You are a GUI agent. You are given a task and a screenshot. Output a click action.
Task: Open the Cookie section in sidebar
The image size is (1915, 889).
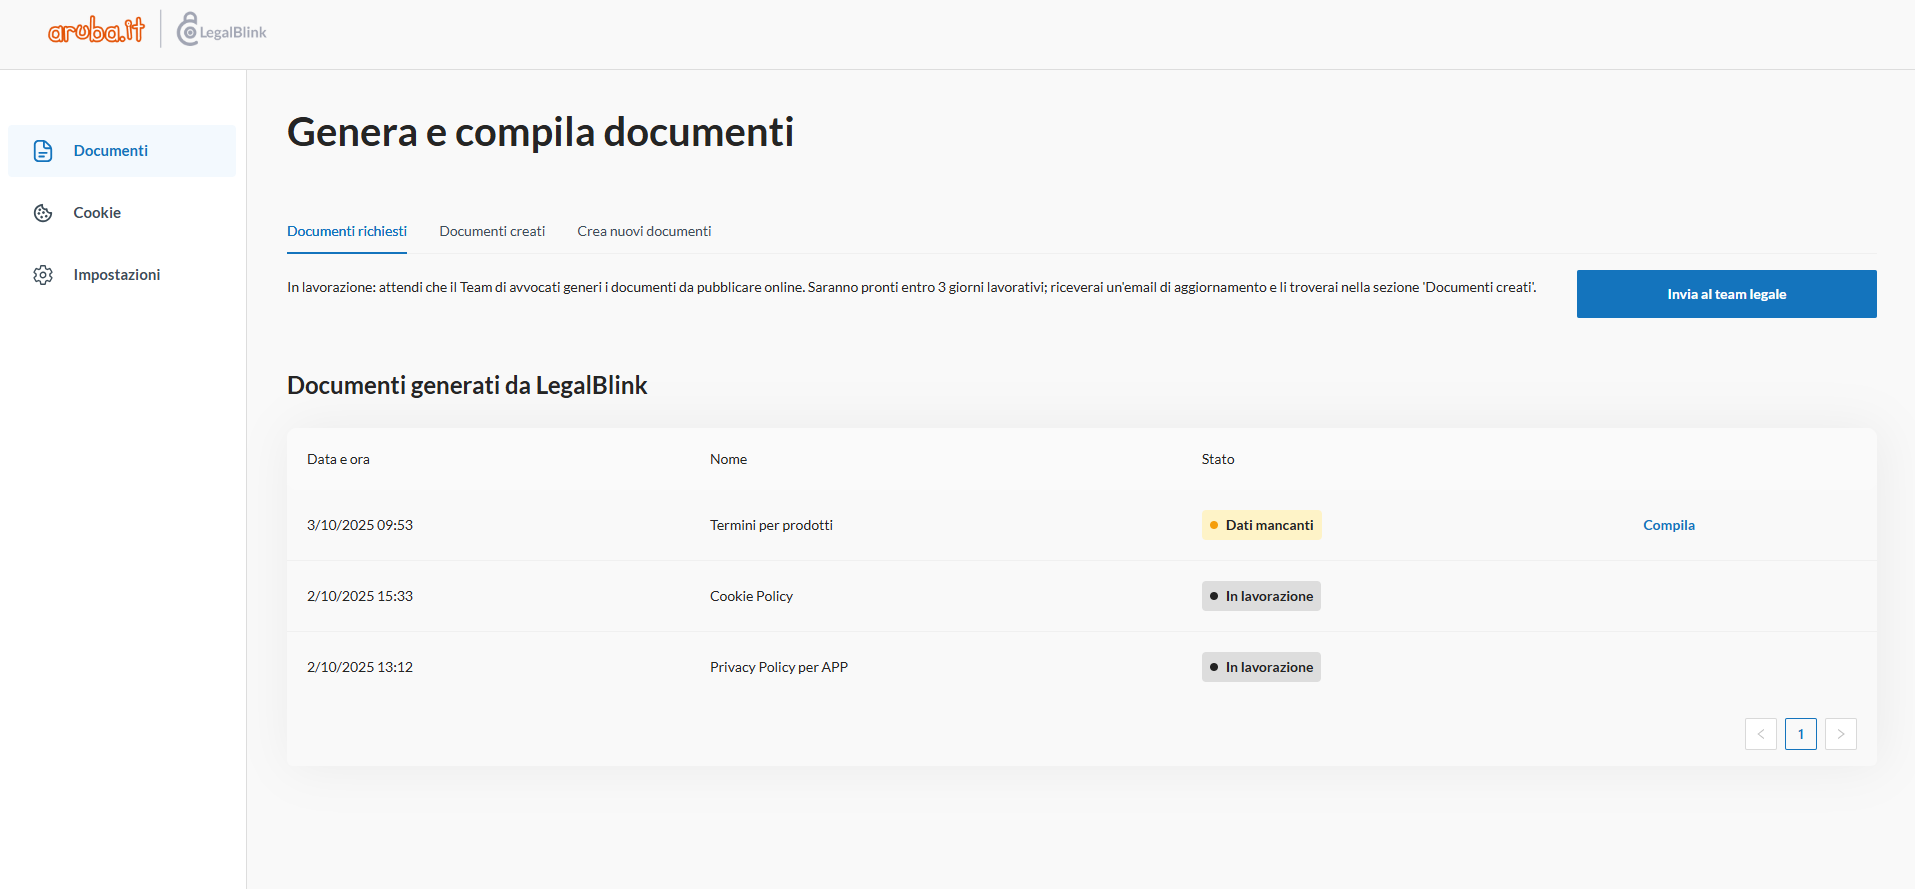[97, 213]
